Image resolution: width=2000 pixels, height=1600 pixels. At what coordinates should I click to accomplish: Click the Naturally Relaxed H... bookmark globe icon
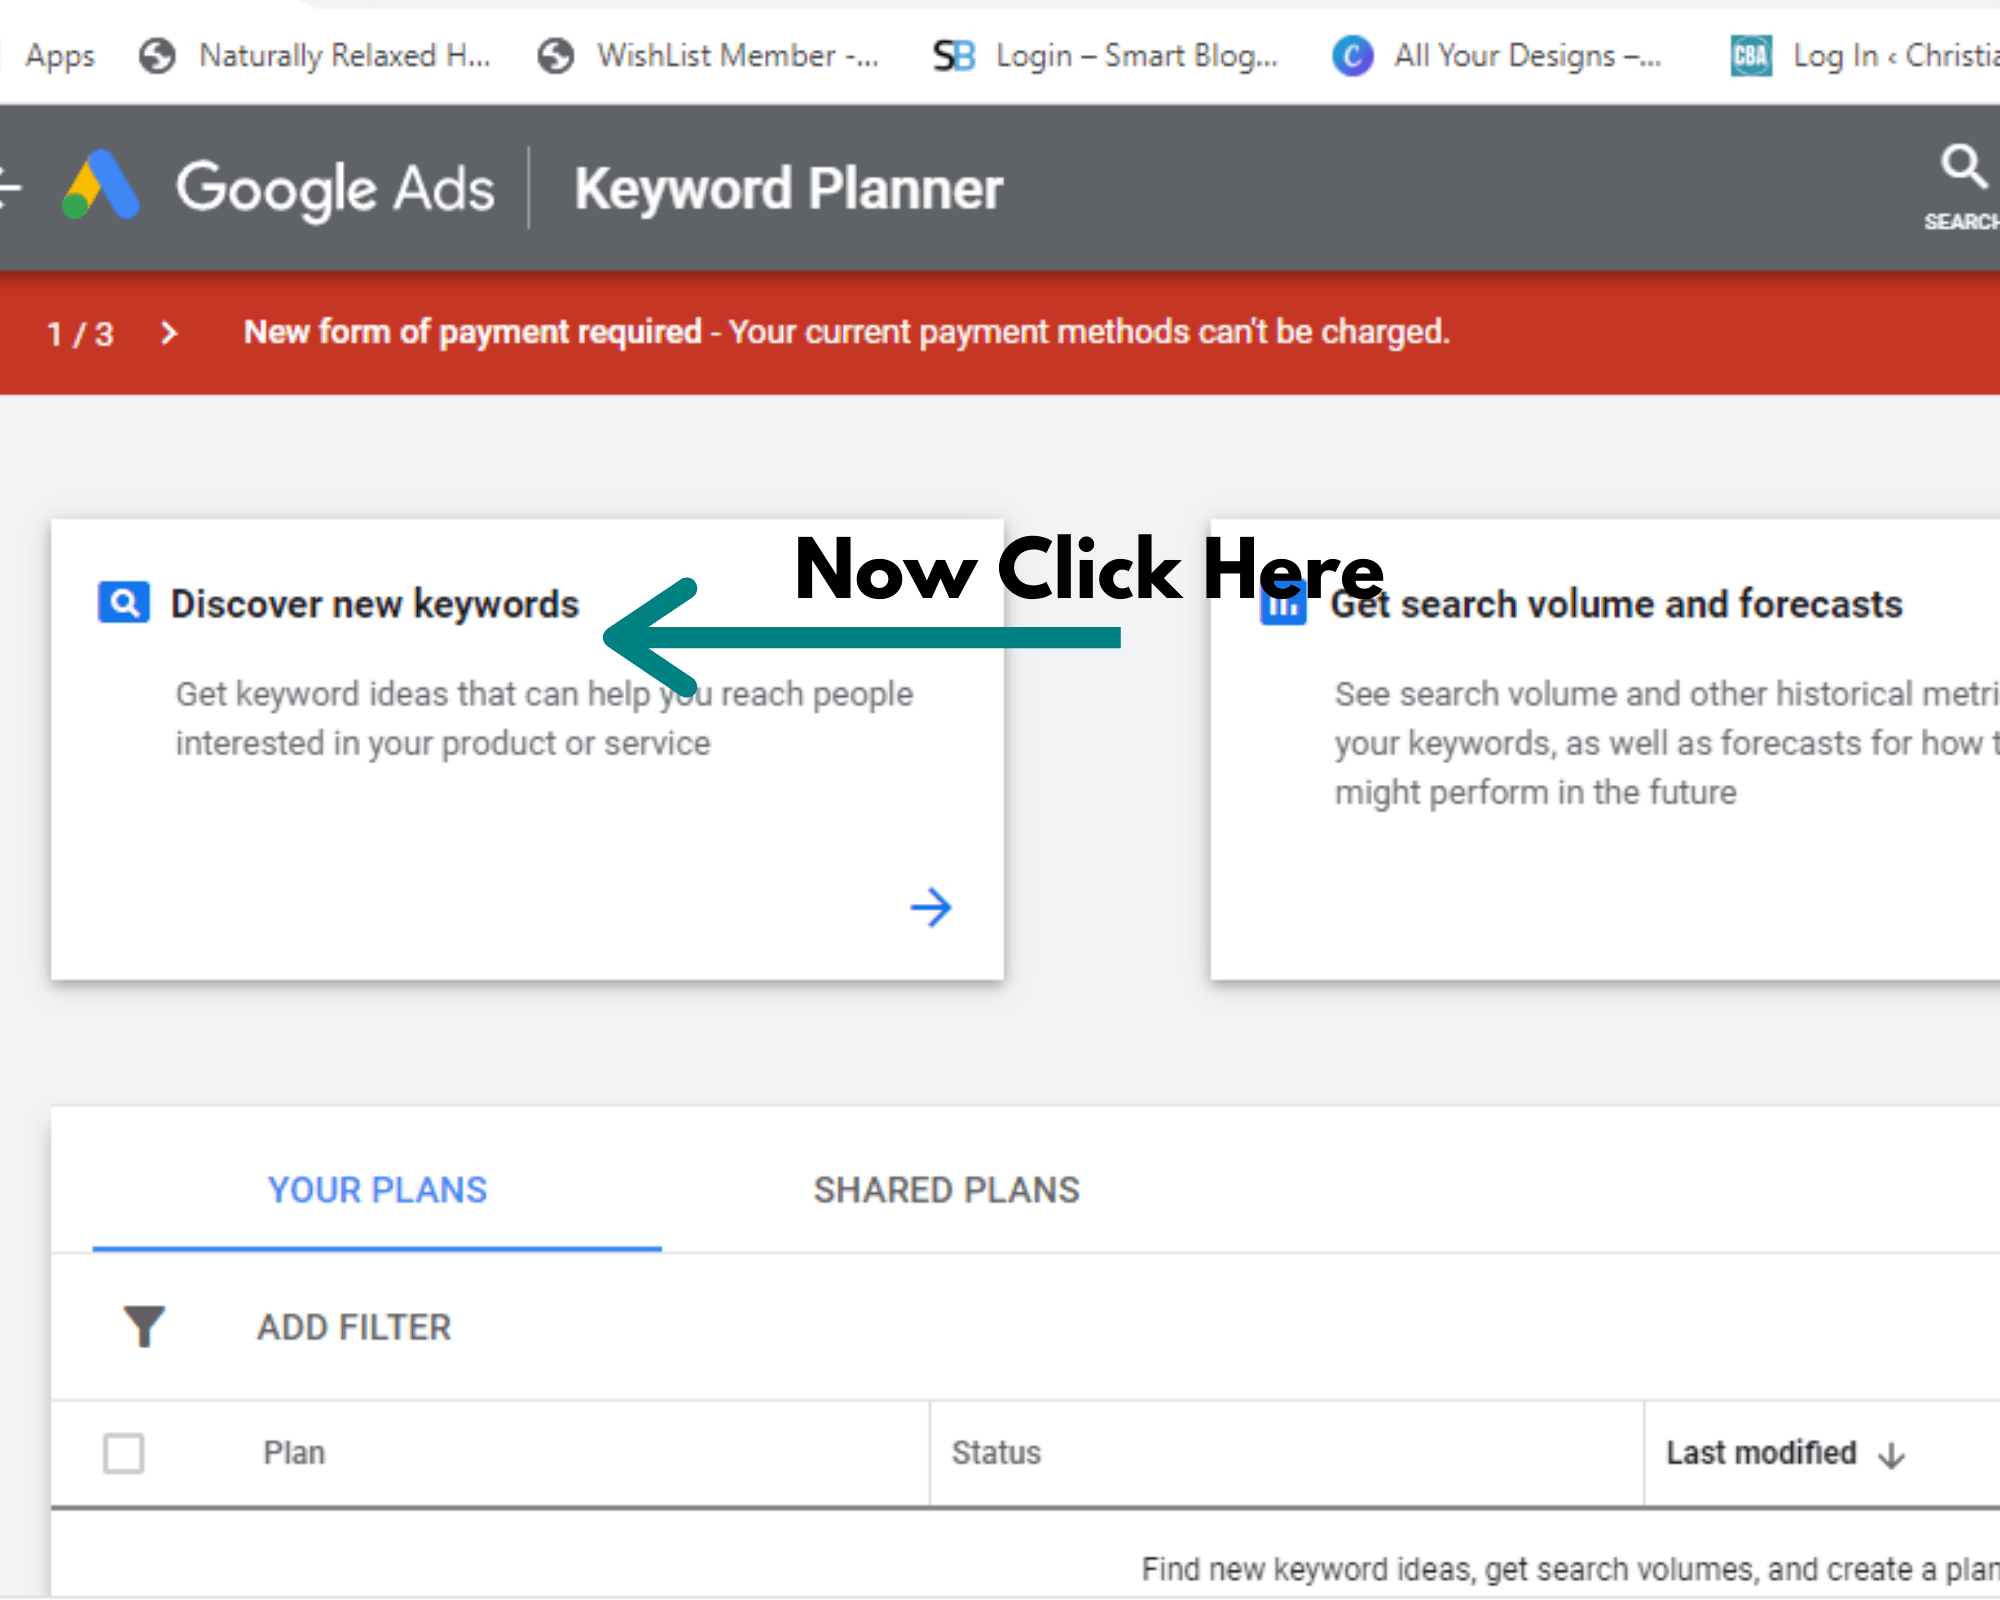tap(158, 56)
